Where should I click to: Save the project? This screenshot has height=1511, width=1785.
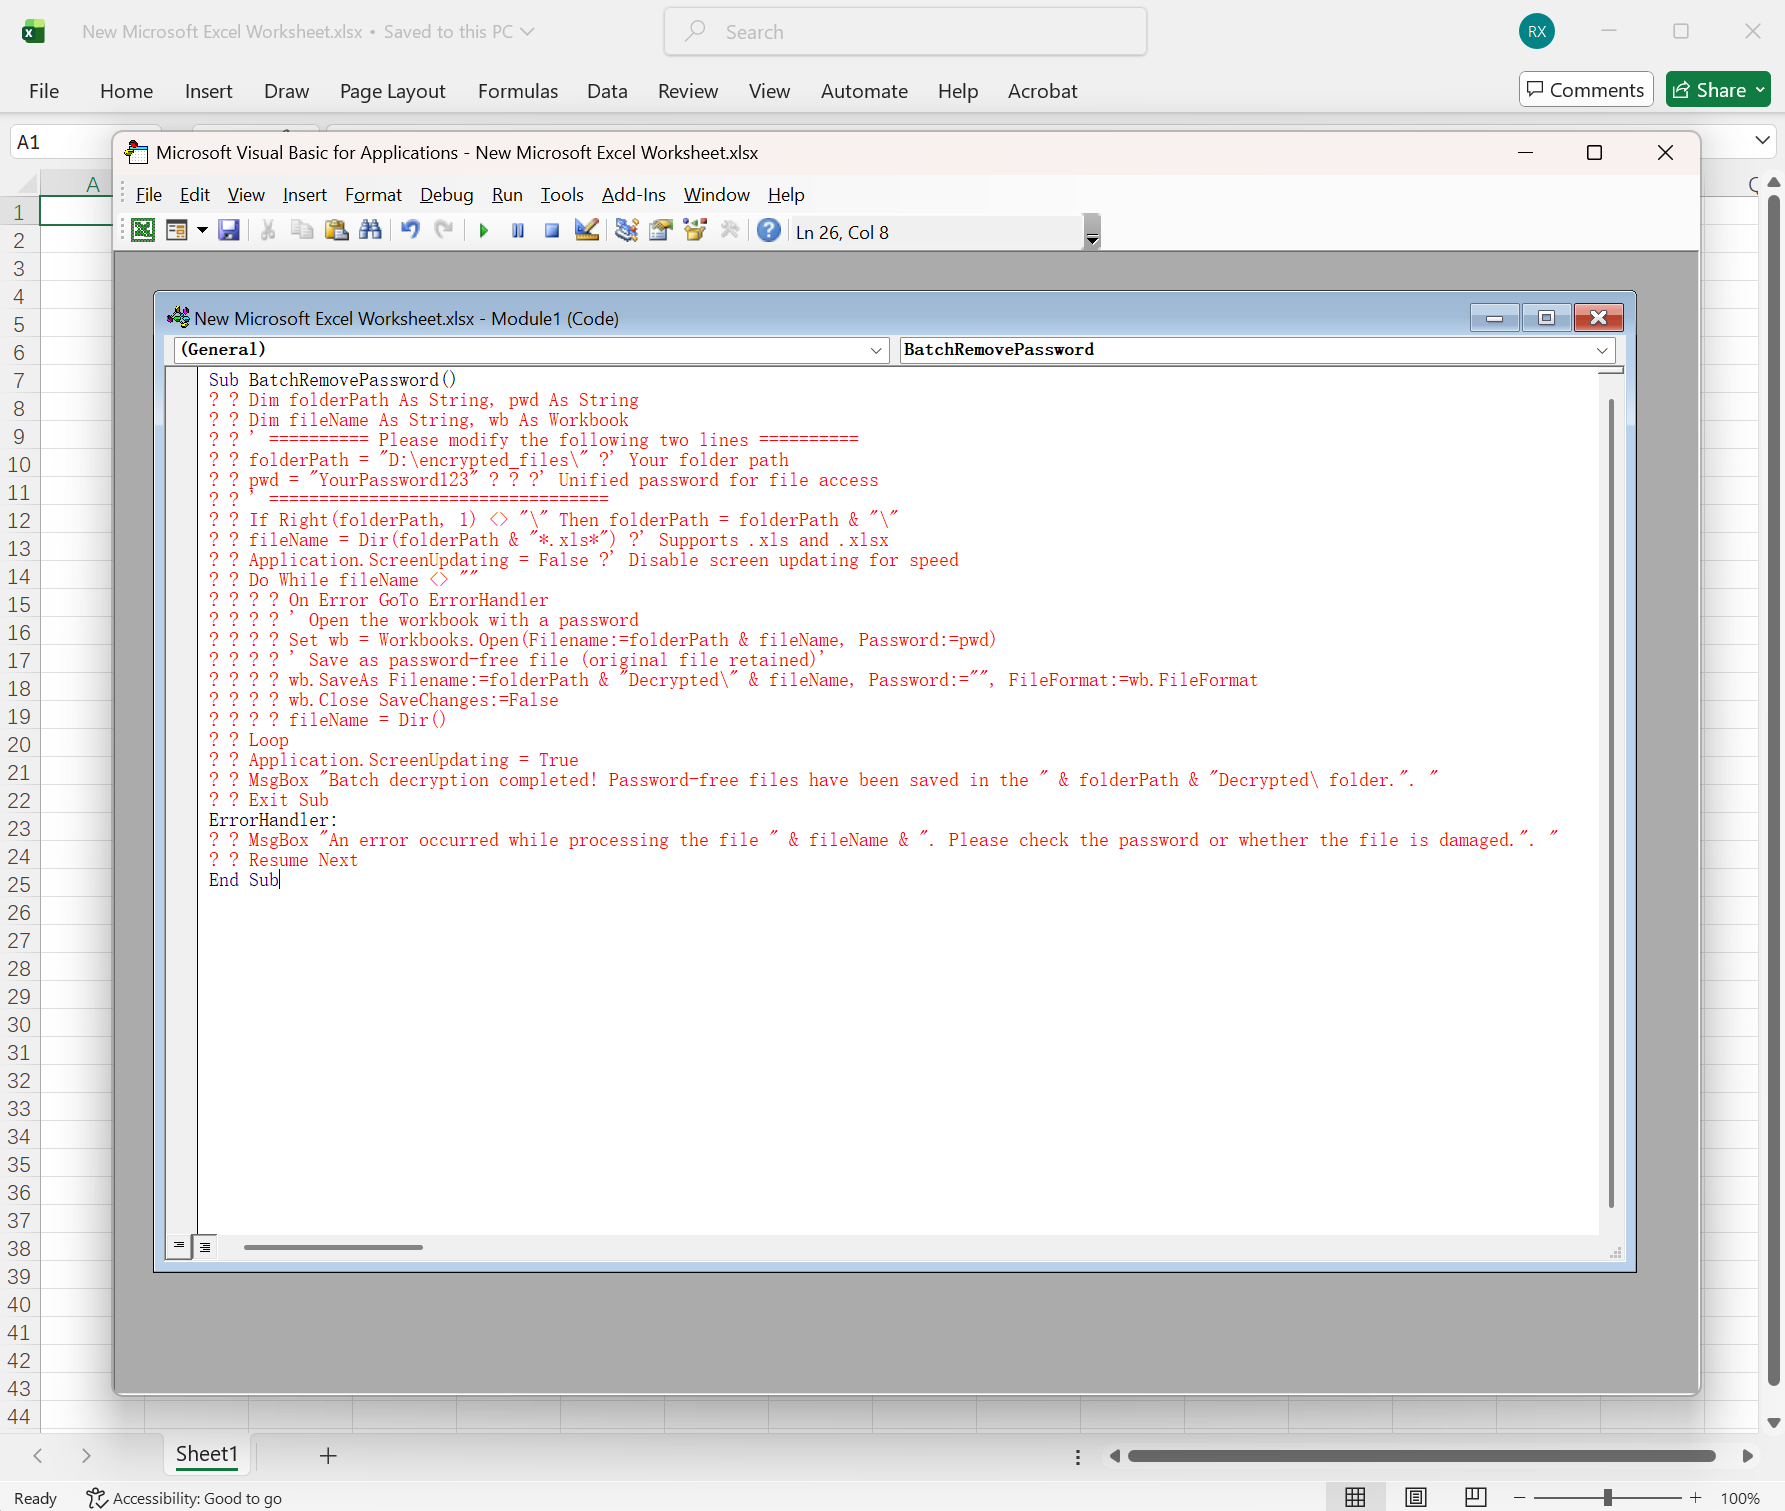pyautogui.click(x=229, y=231)
